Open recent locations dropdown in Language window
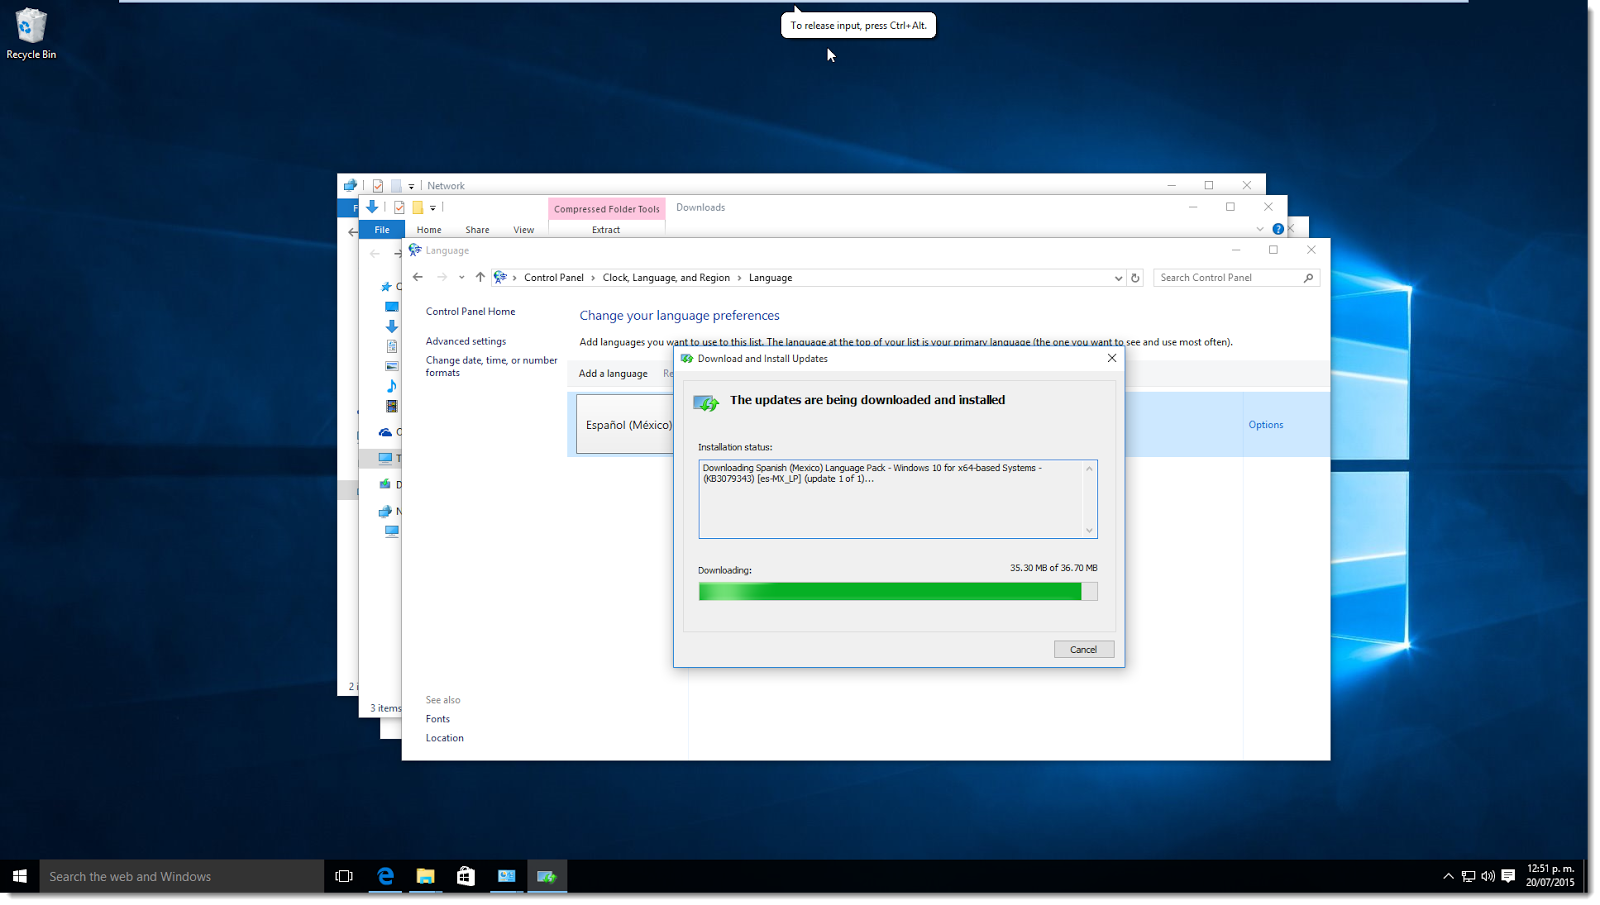1600x905 pixels. tap(461, 277)
